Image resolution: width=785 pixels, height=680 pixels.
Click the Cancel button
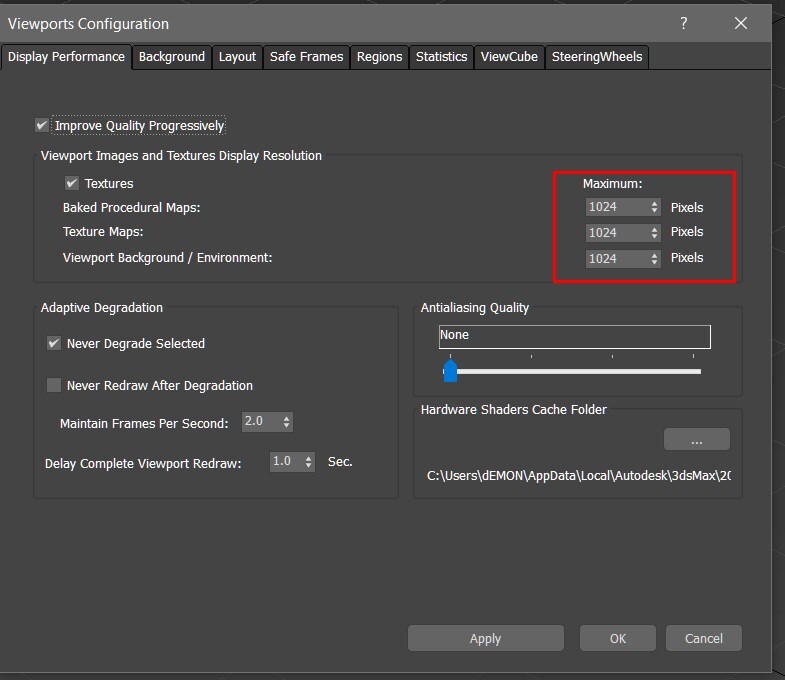pyautogui.click(x=704, y=638)
